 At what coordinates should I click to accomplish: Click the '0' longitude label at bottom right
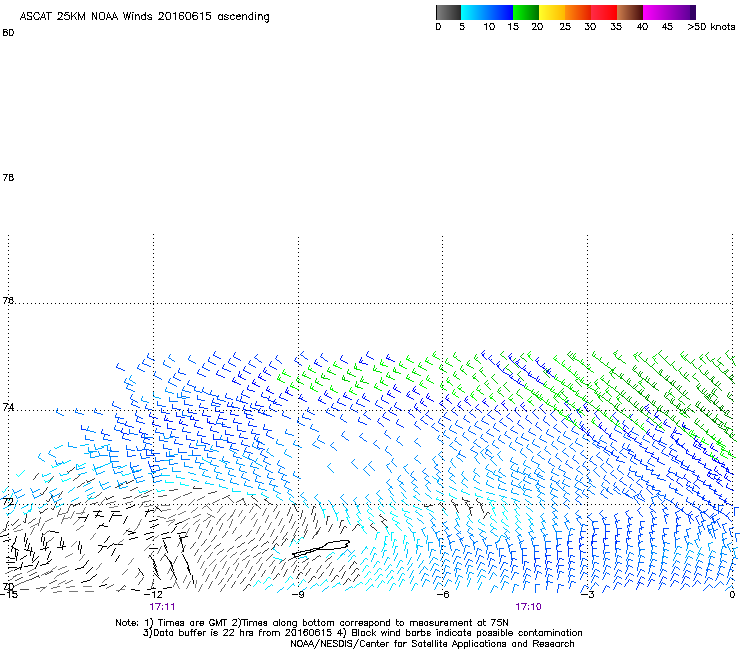point(732,595)
